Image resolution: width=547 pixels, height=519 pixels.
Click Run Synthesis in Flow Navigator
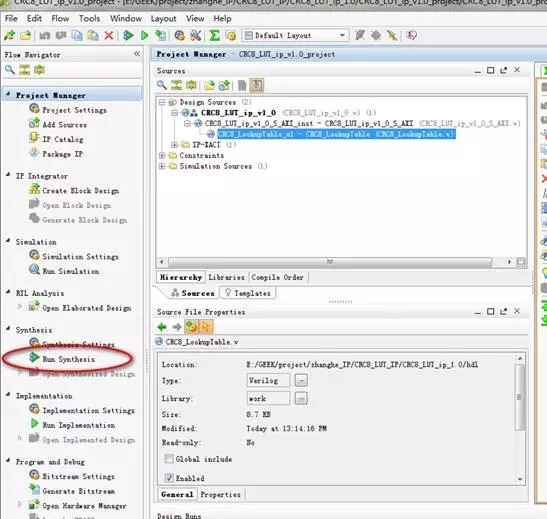click(x=68, y=359)
